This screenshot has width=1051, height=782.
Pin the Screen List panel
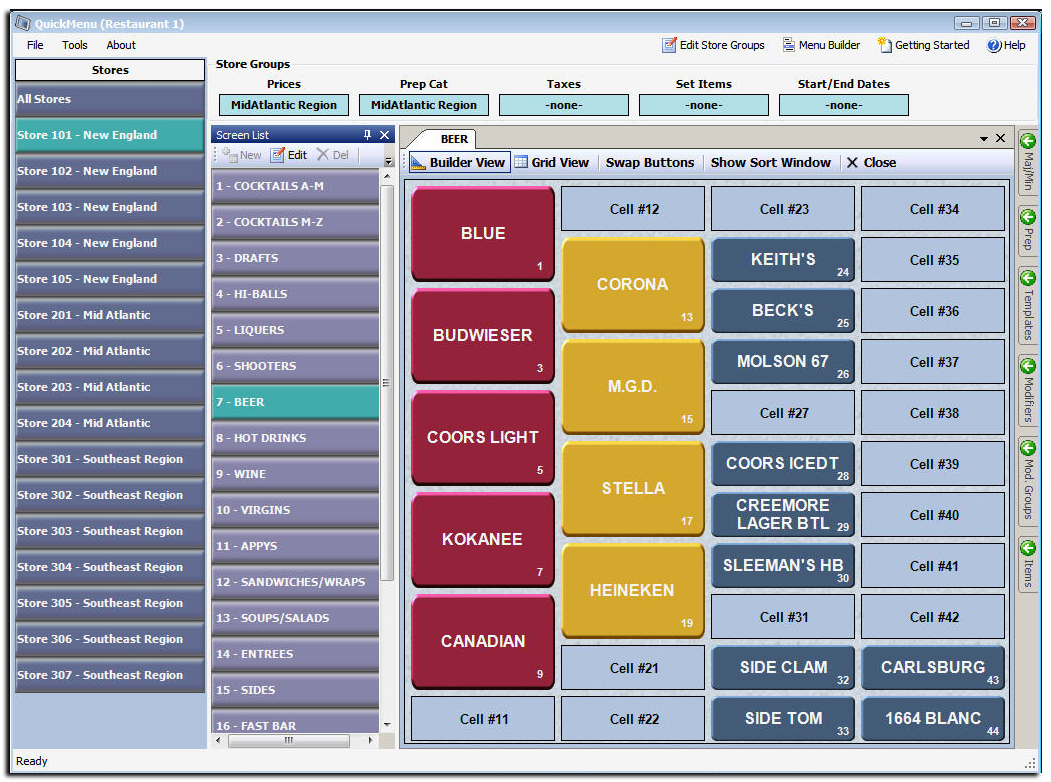[368, 135]
